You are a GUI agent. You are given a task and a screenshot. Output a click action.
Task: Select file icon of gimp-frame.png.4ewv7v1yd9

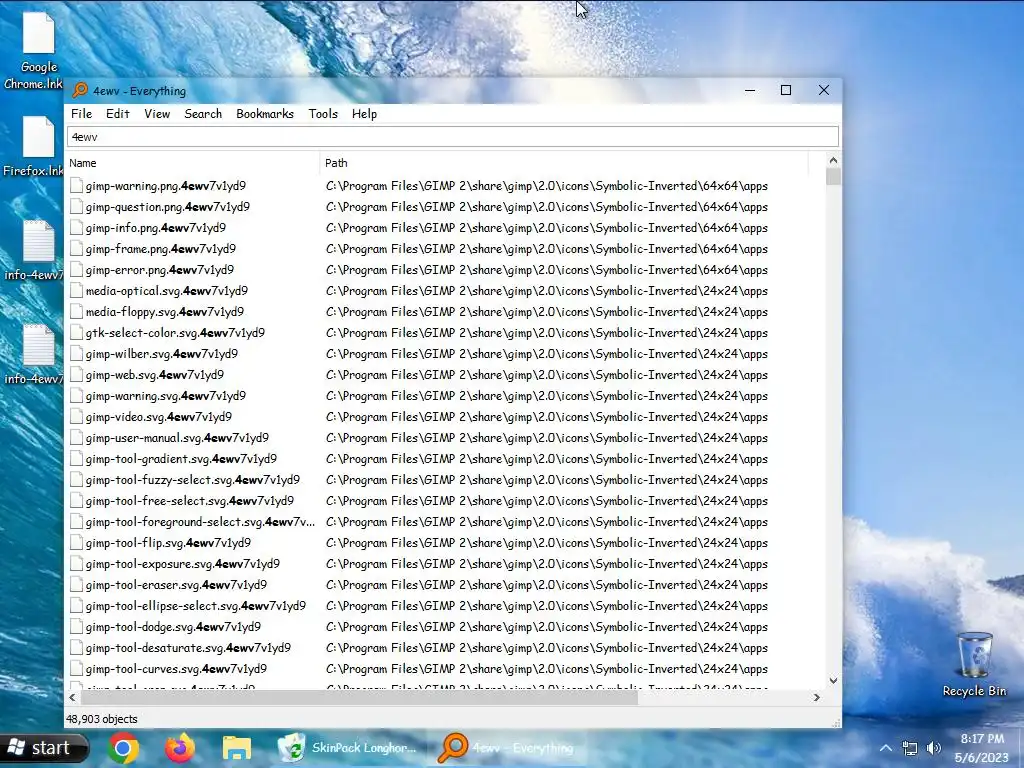[76, 249]
